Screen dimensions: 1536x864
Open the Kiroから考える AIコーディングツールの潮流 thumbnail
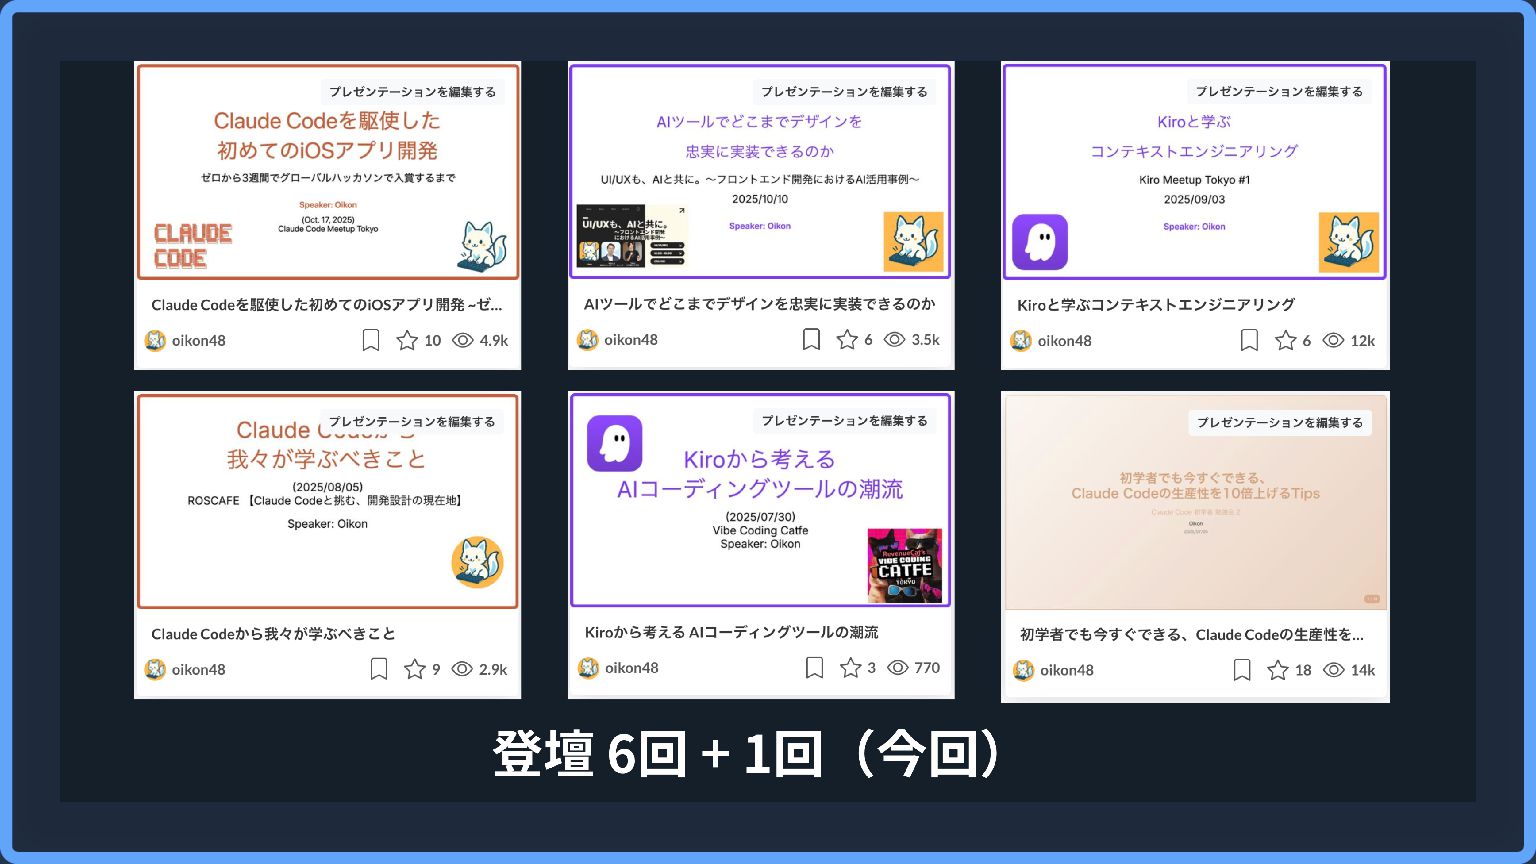(x=760, y=500)
